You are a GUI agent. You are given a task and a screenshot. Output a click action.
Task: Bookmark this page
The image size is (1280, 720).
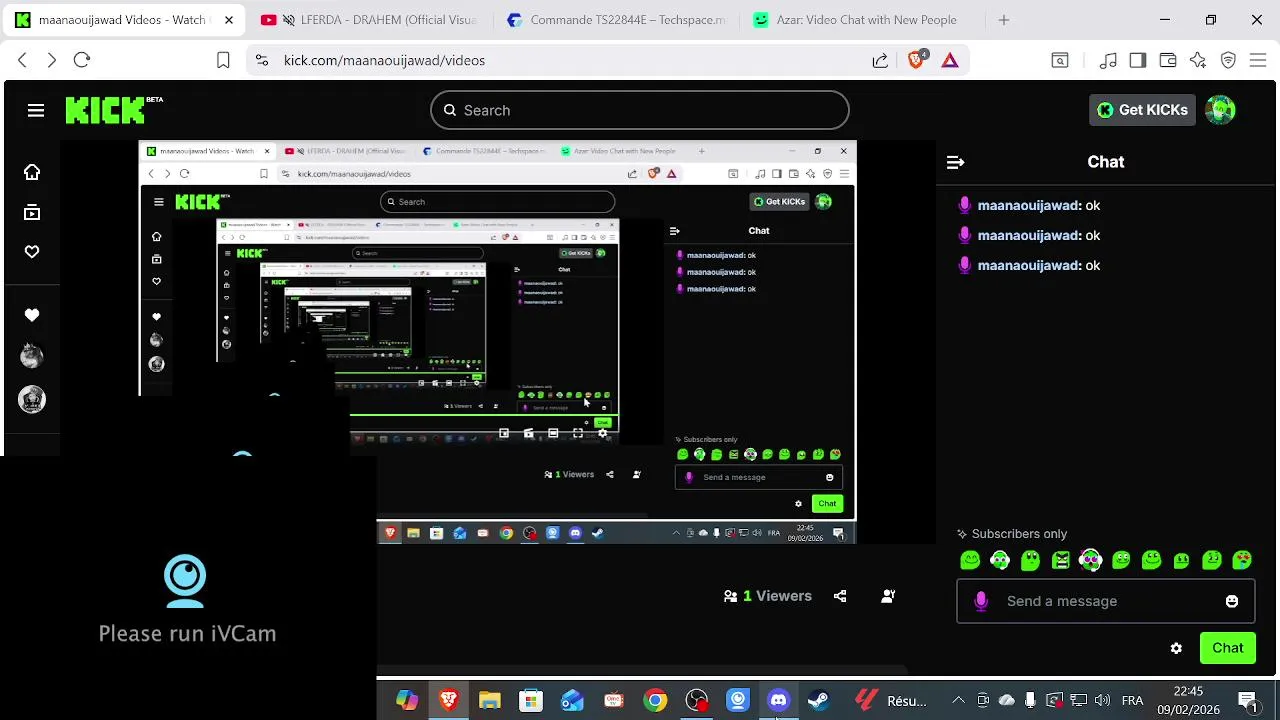[x=223, y=60]
